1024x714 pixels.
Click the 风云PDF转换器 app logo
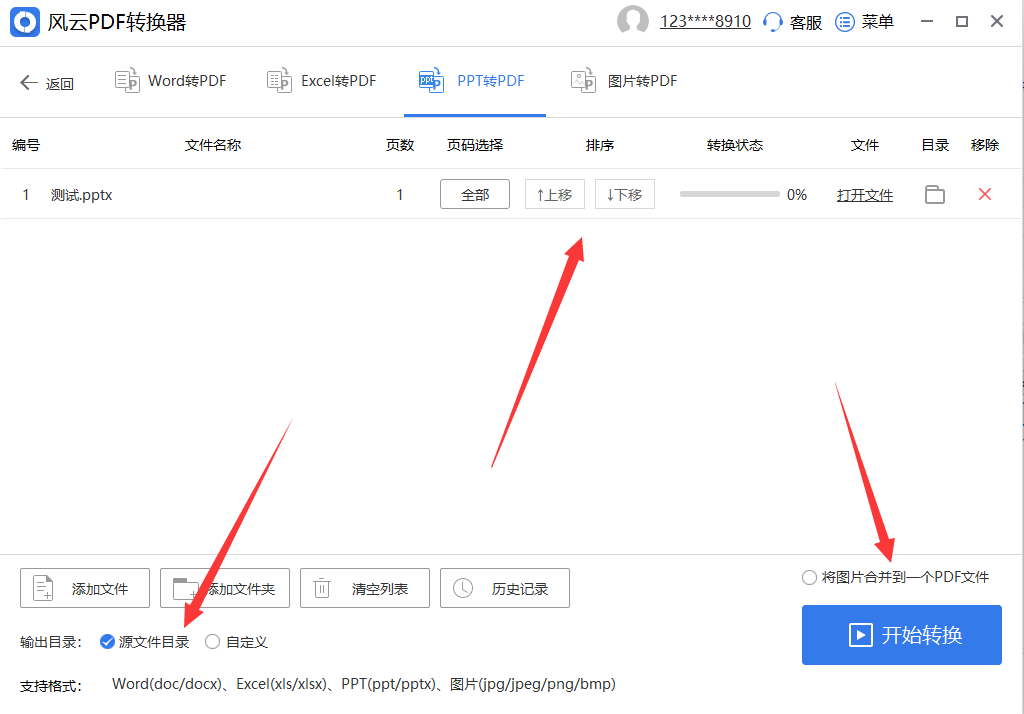[25, 22]
